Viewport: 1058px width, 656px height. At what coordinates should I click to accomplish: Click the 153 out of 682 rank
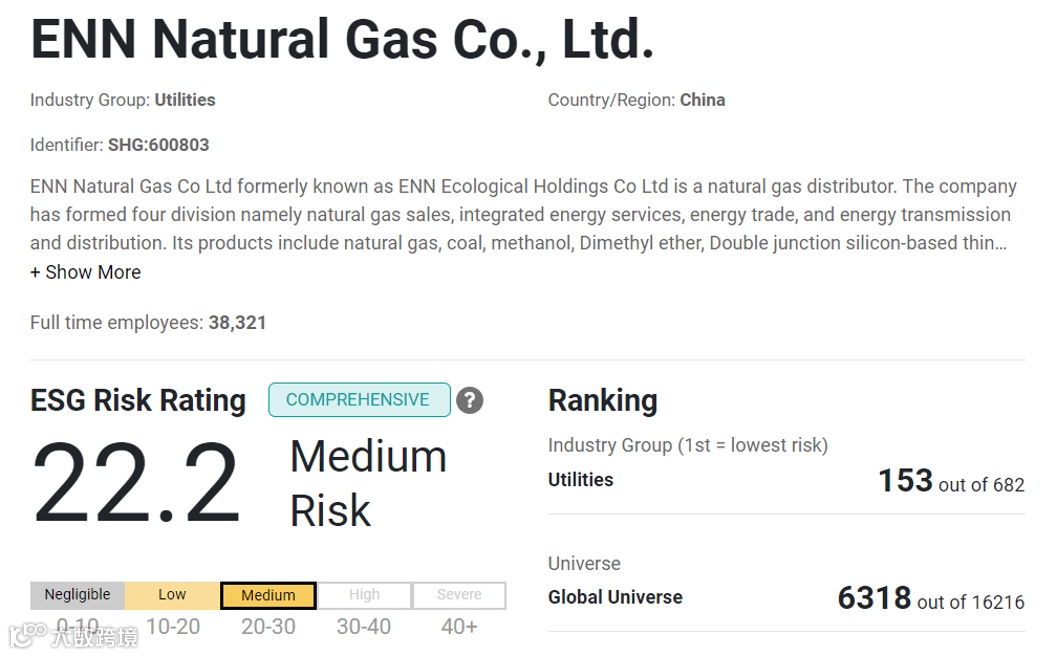click(x=951, y=482)
